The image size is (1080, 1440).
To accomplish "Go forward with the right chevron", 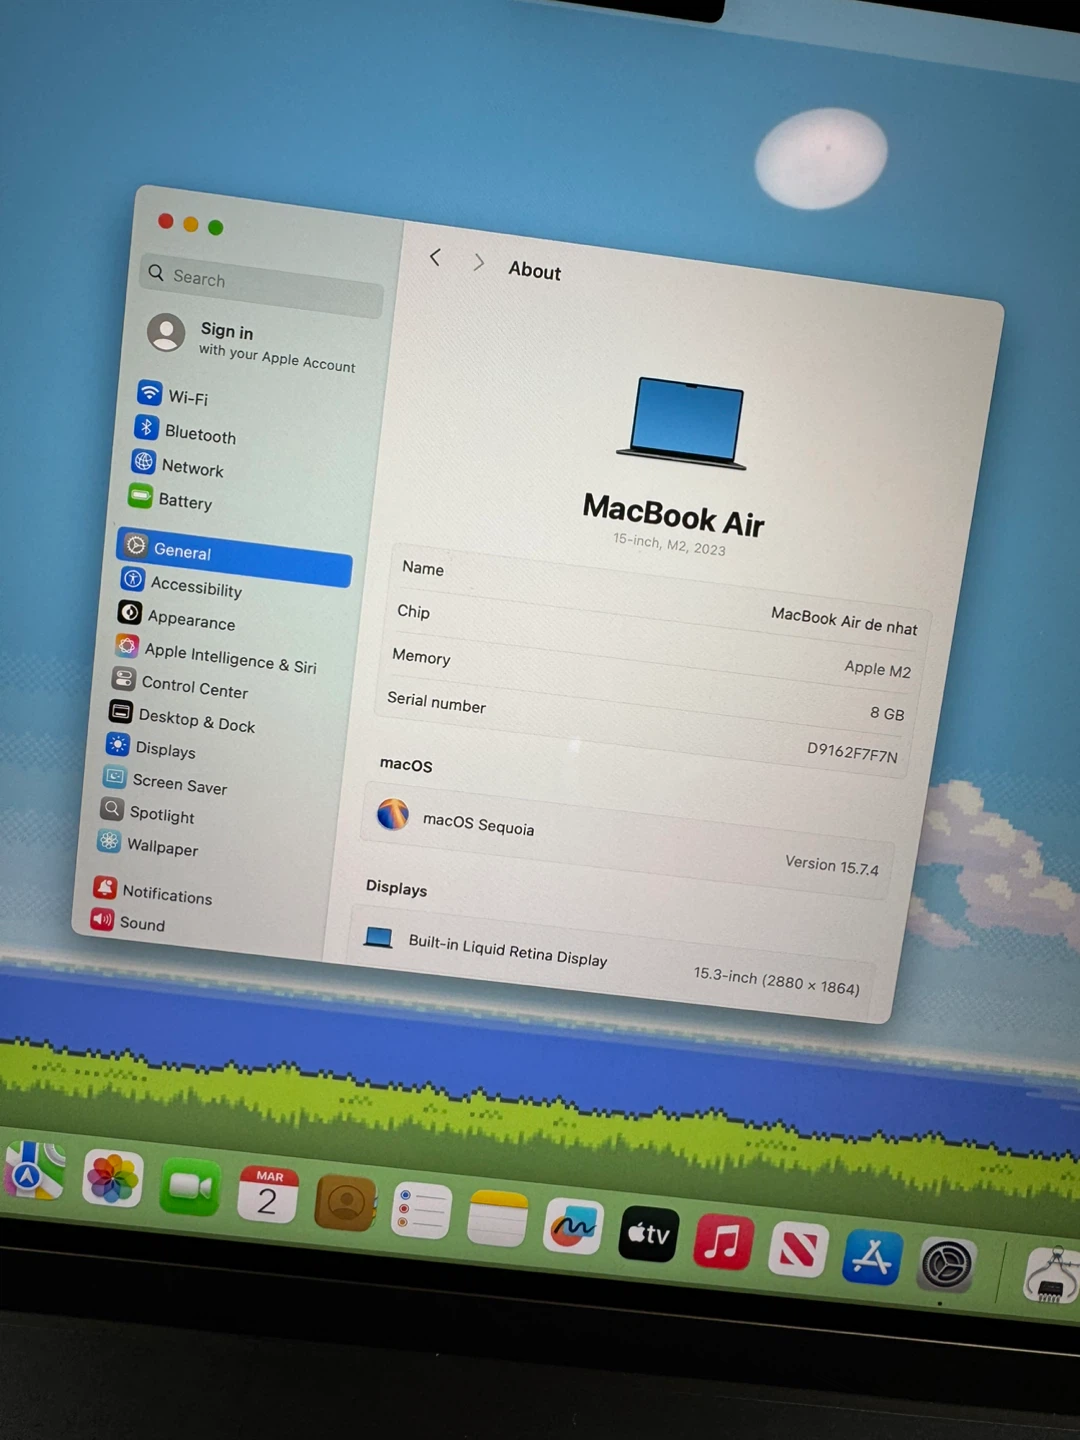I will pos(479,262).
